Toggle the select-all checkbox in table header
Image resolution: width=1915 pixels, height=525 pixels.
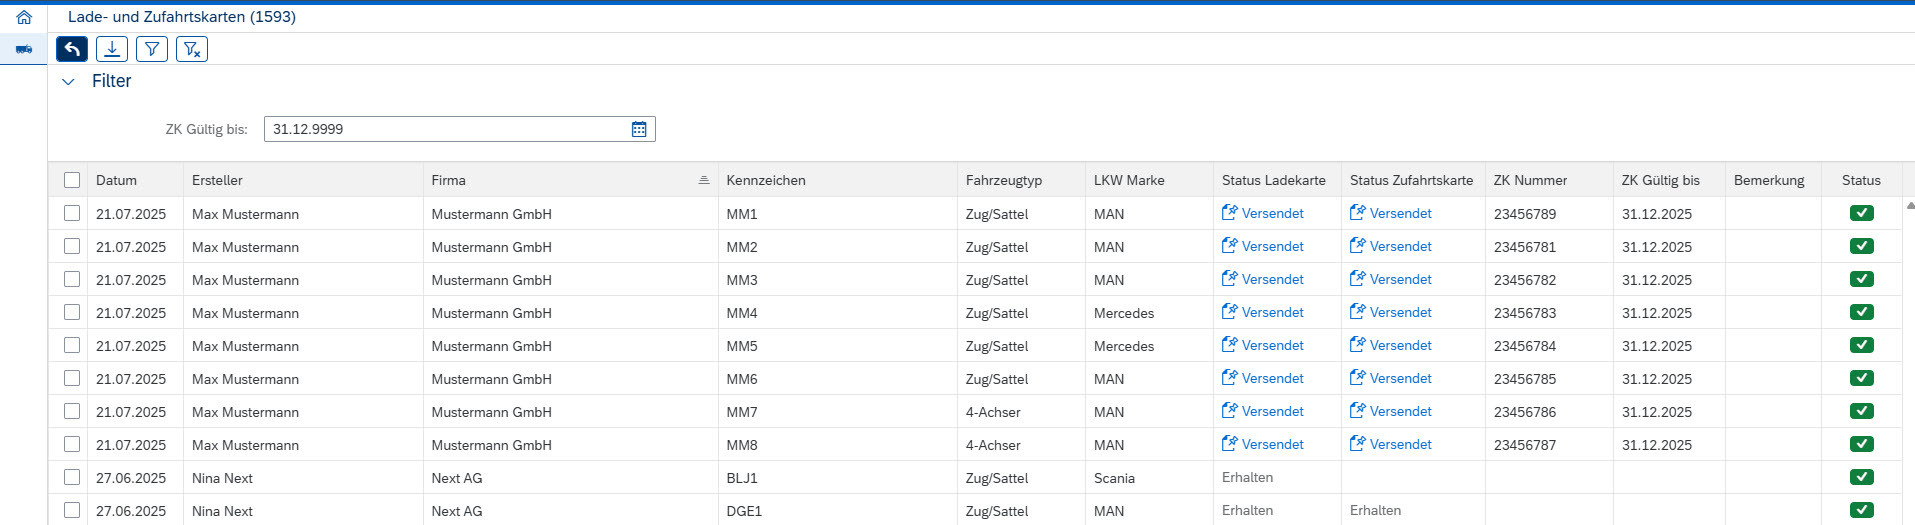click(72, 180)
